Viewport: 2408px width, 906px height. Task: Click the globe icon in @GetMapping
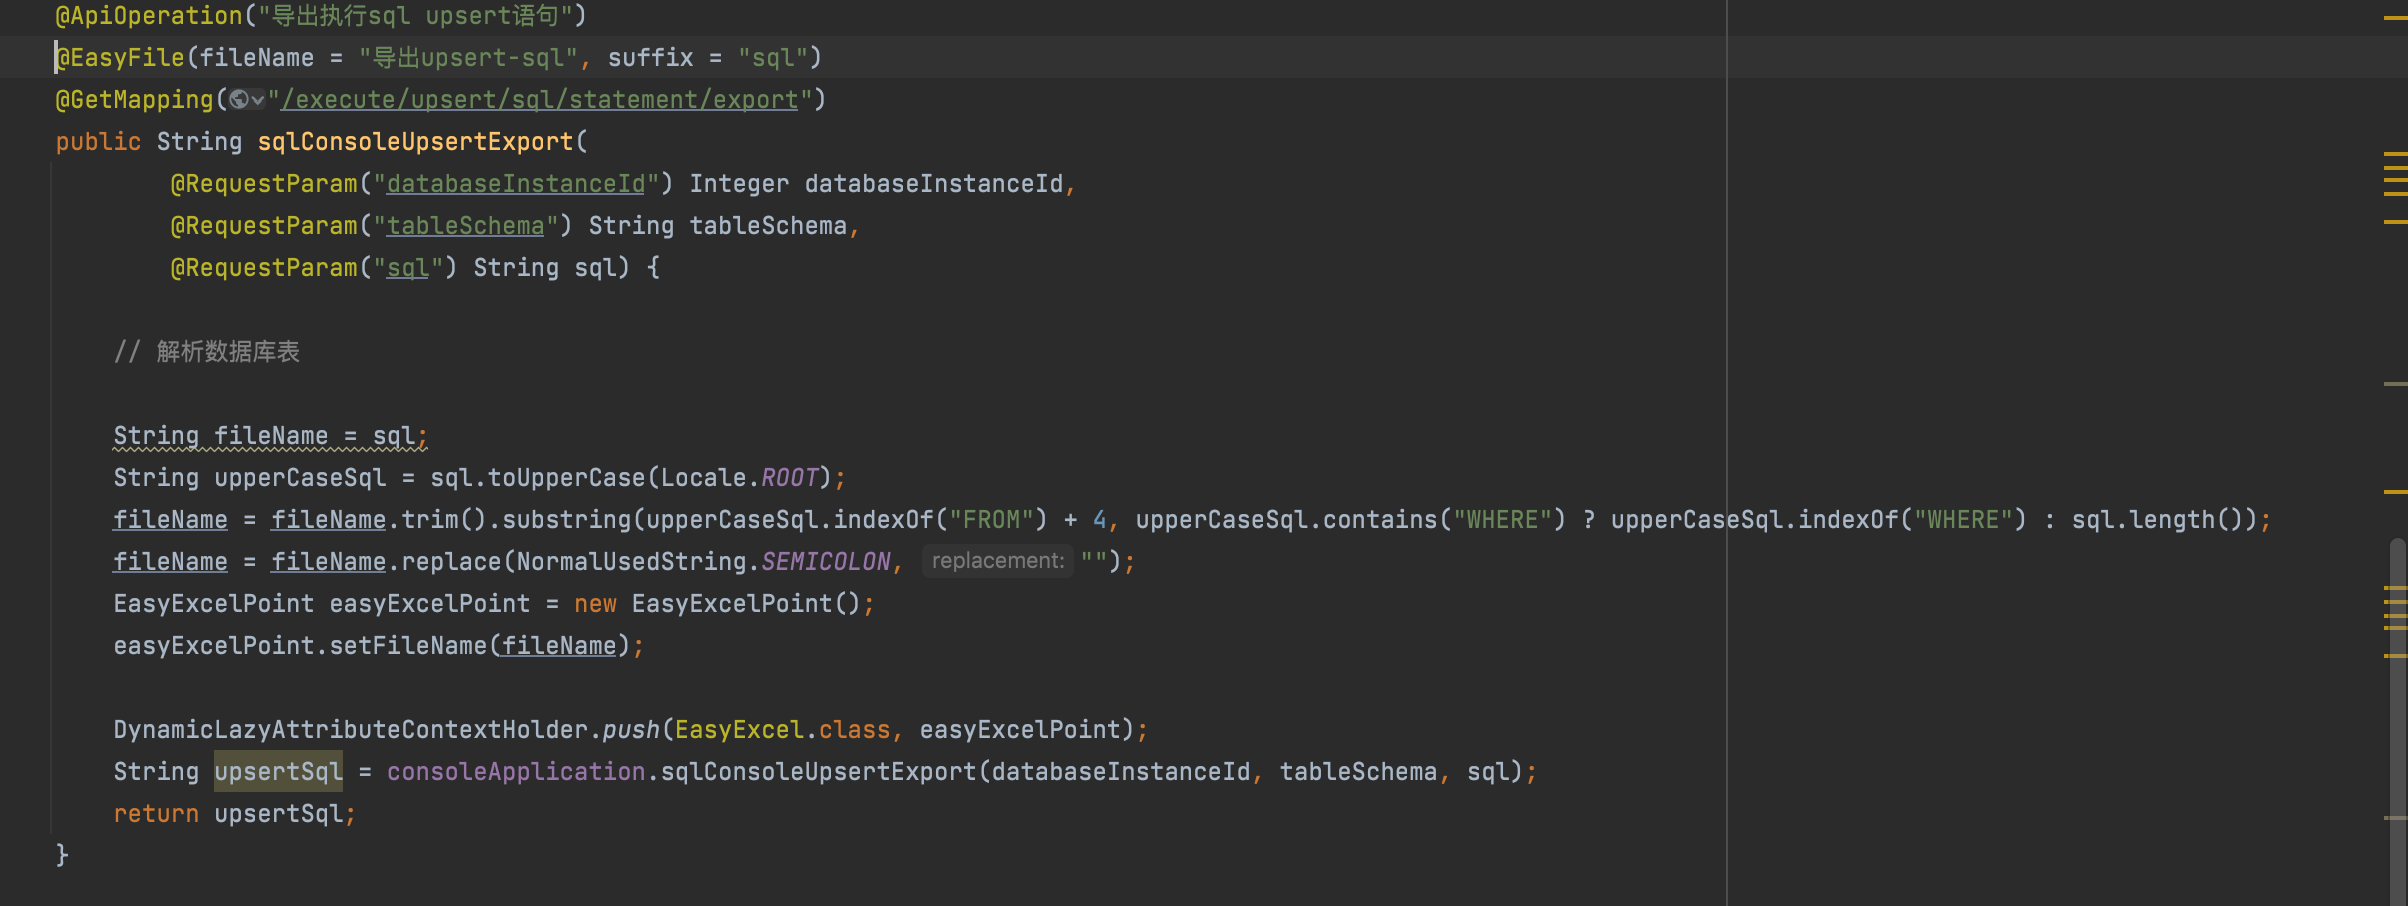[239, 99]
